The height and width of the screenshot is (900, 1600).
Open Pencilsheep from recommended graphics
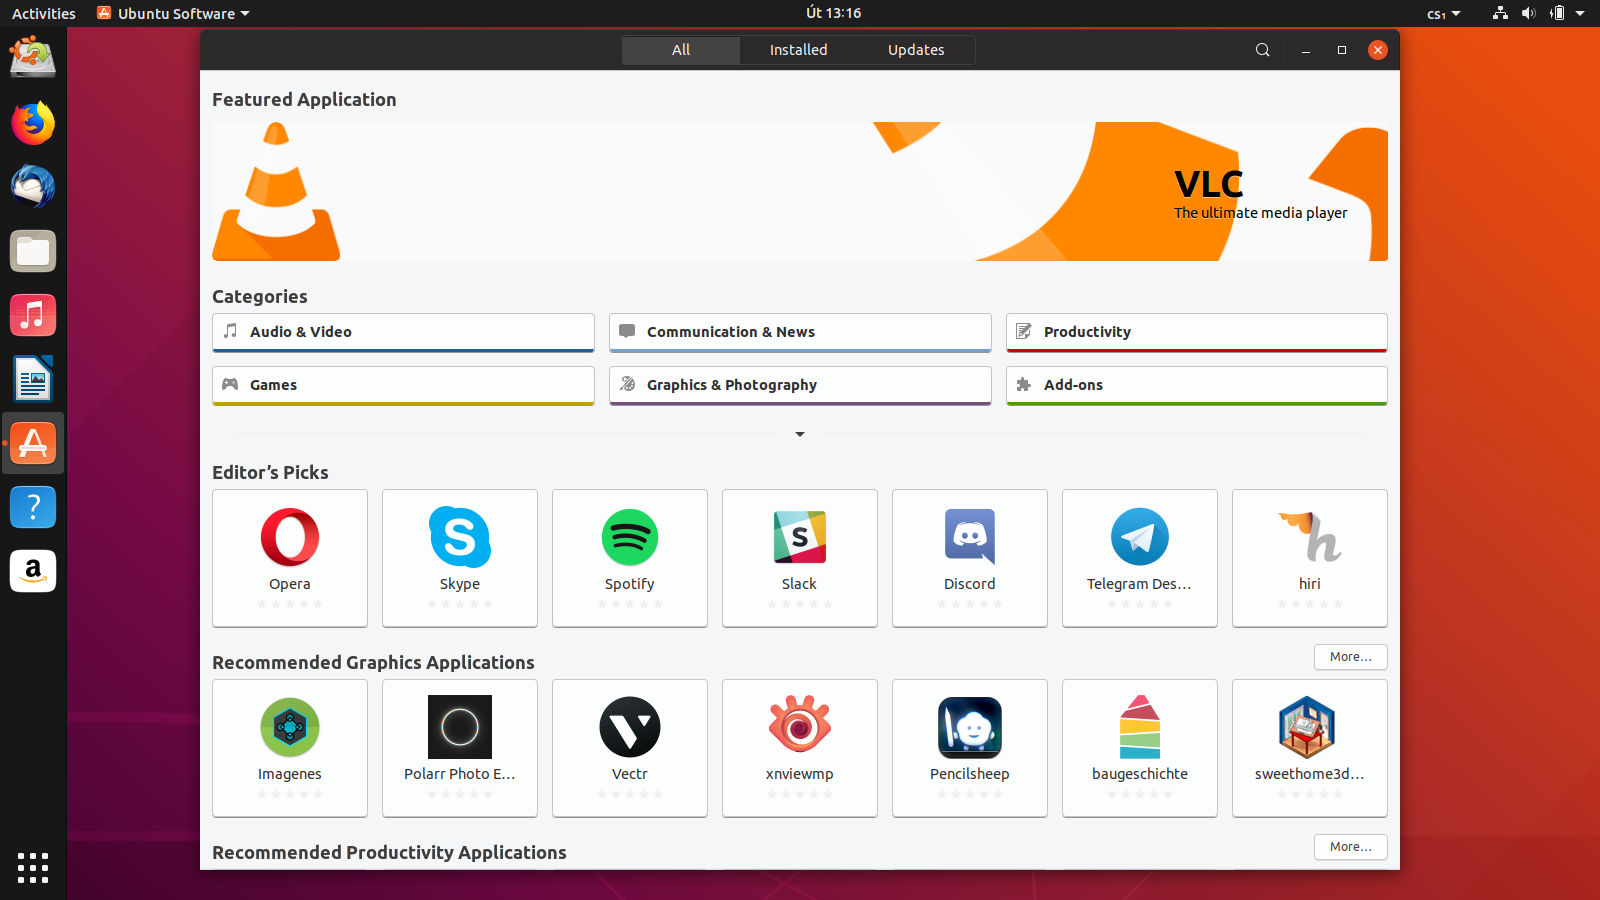[x=969, y=748]
